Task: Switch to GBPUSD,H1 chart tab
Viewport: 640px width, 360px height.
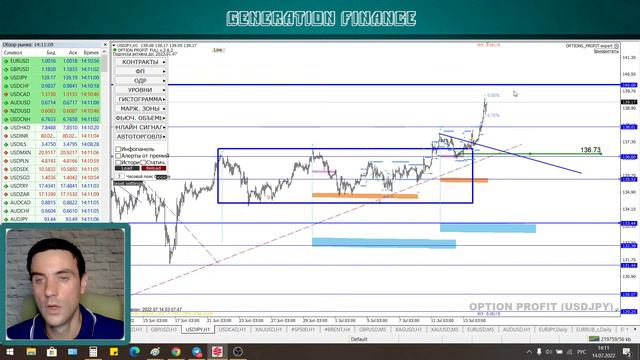Action: point(164,329)
